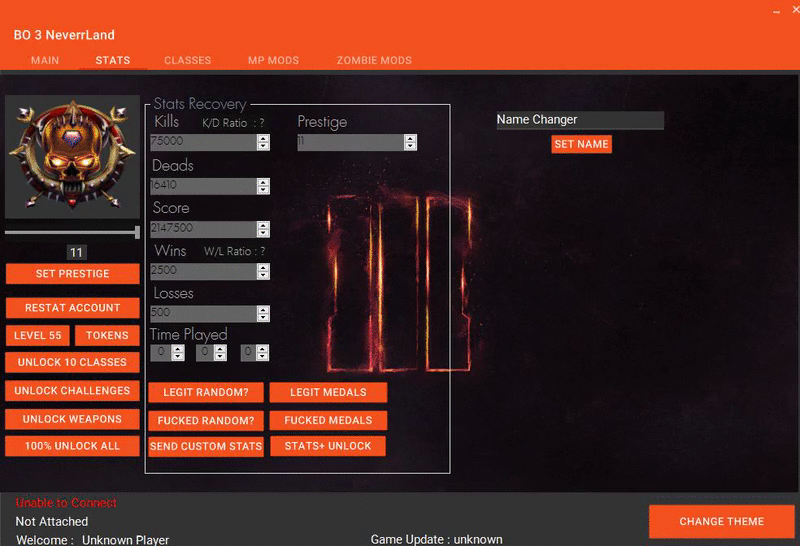The width and height of the screenshot is (800, 546).
Task: Minimize the BO 3 NeverrLand window
Action: click(776, 11)
